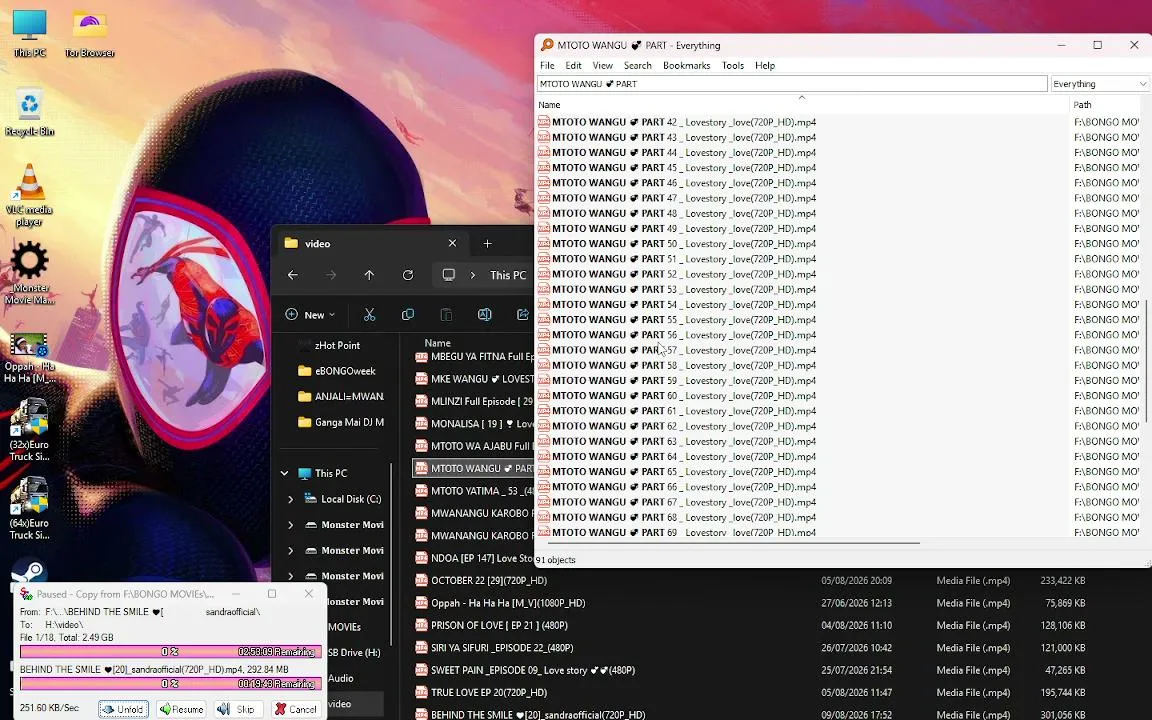This screenshot has width=1152, height=720.
Task: Click Everything app magnifier title icon
Action: click(x=547, y=45)
